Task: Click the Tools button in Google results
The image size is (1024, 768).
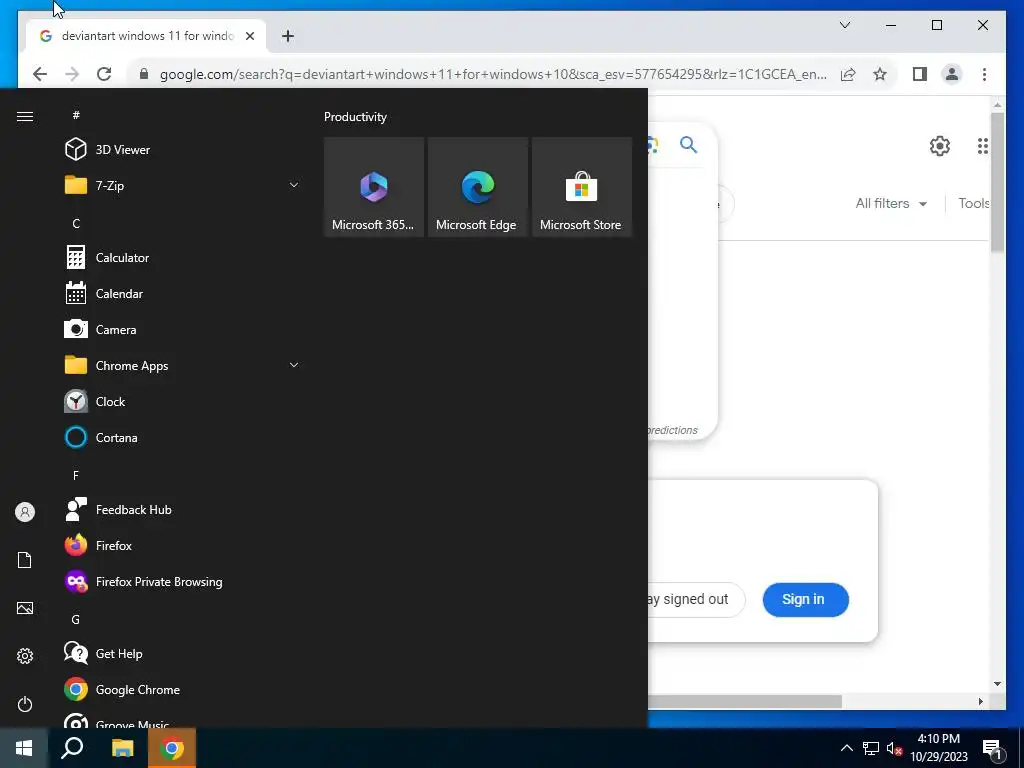Action: [x=974, y=203]
